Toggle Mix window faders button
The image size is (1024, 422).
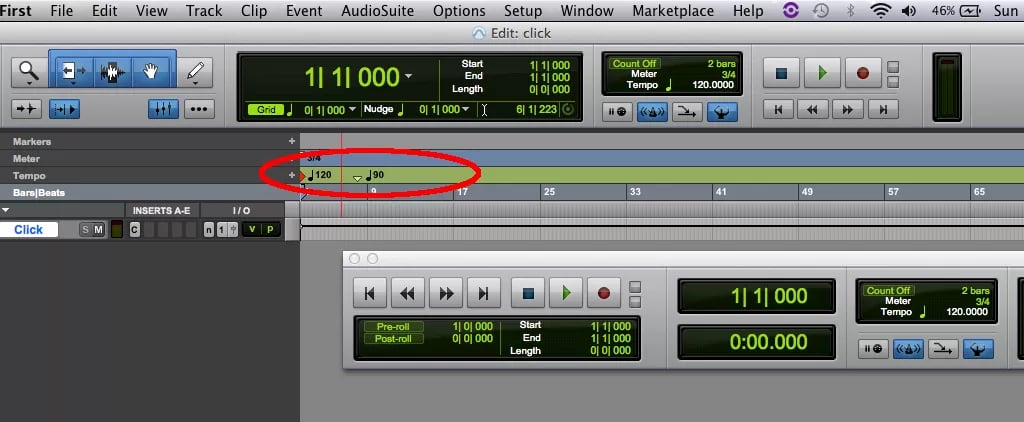click(163, 109)
